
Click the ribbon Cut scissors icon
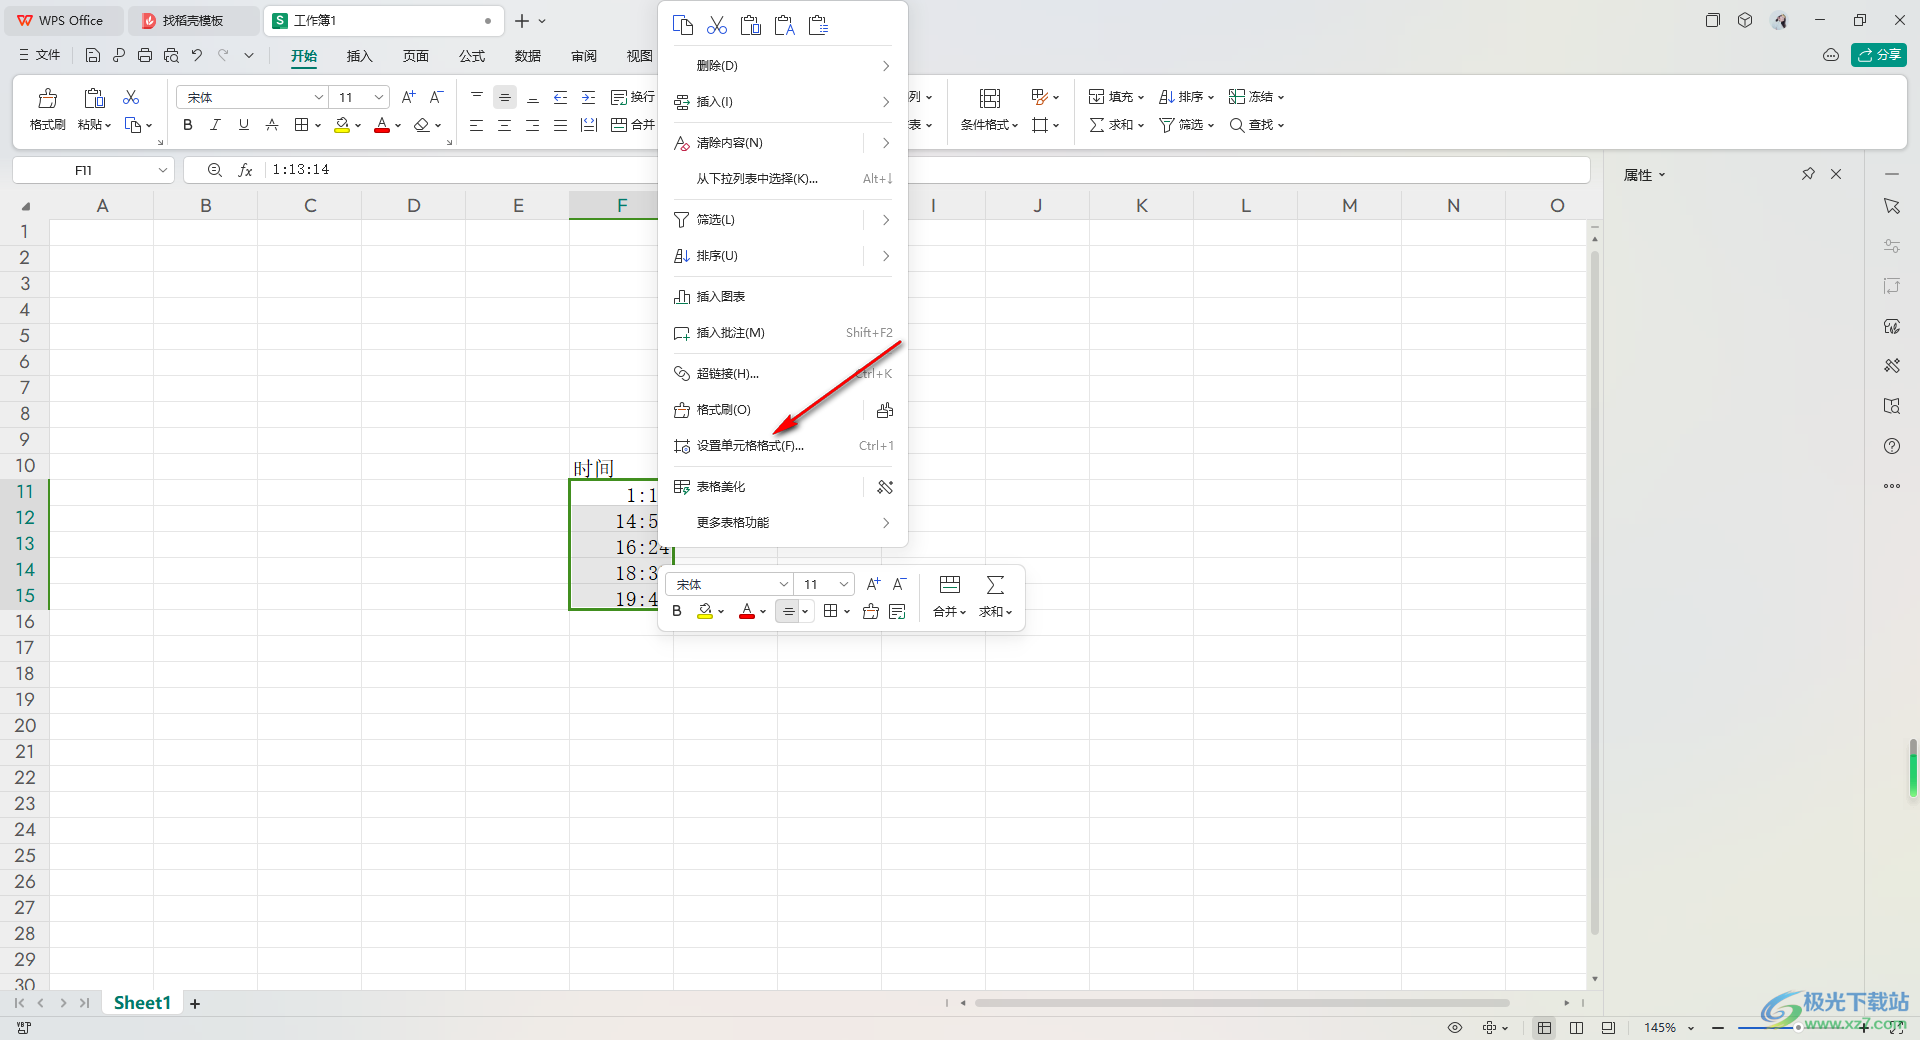coord(131,97)
